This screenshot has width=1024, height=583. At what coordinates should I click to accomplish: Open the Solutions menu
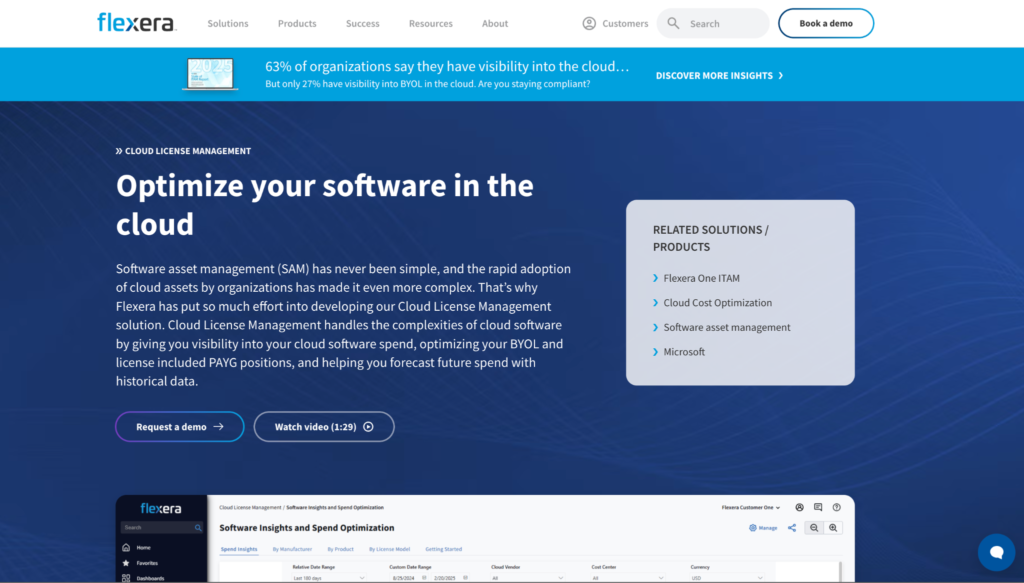point(228,23)
